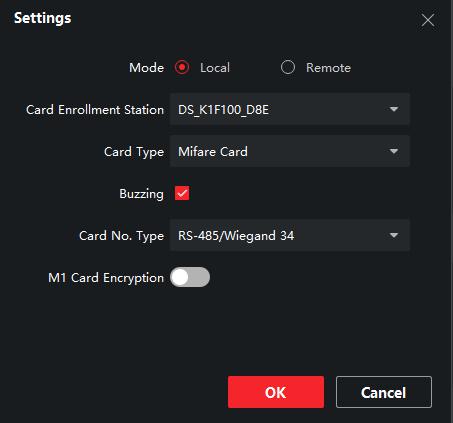Image resolution: width=453 pixels, height=423 pixels.
Task: Click the M1 Card Encryption label
Action: pyautogui.click(x=106, y=278)
